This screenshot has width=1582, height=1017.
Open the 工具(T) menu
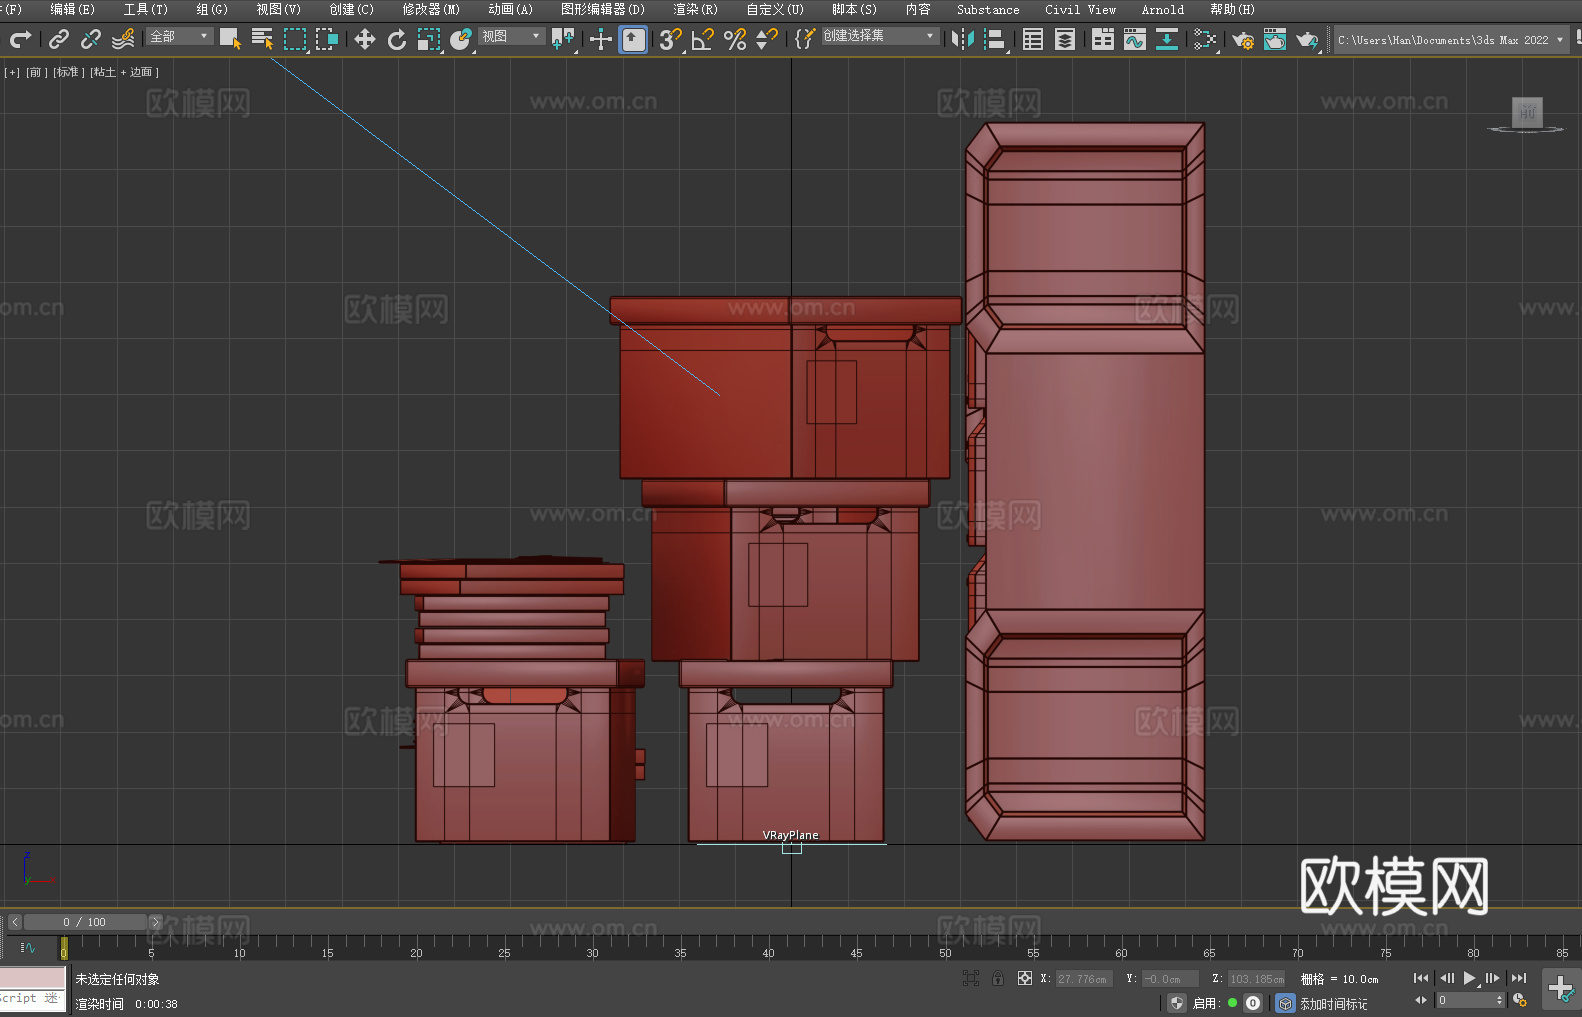coord(146,9)
